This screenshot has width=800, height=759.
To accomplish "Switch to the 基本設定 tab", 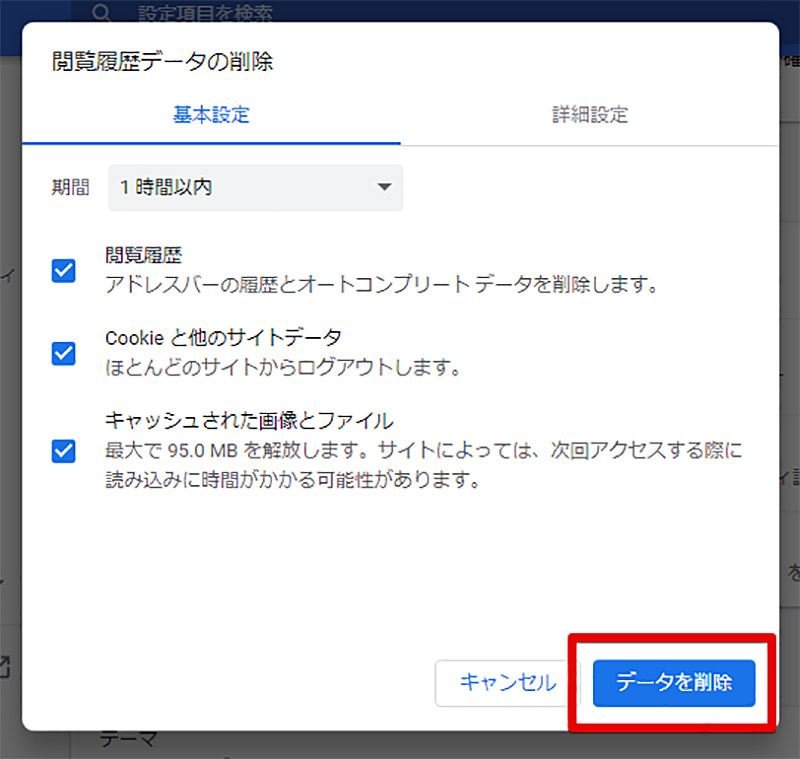I will [x=211, y=115].
